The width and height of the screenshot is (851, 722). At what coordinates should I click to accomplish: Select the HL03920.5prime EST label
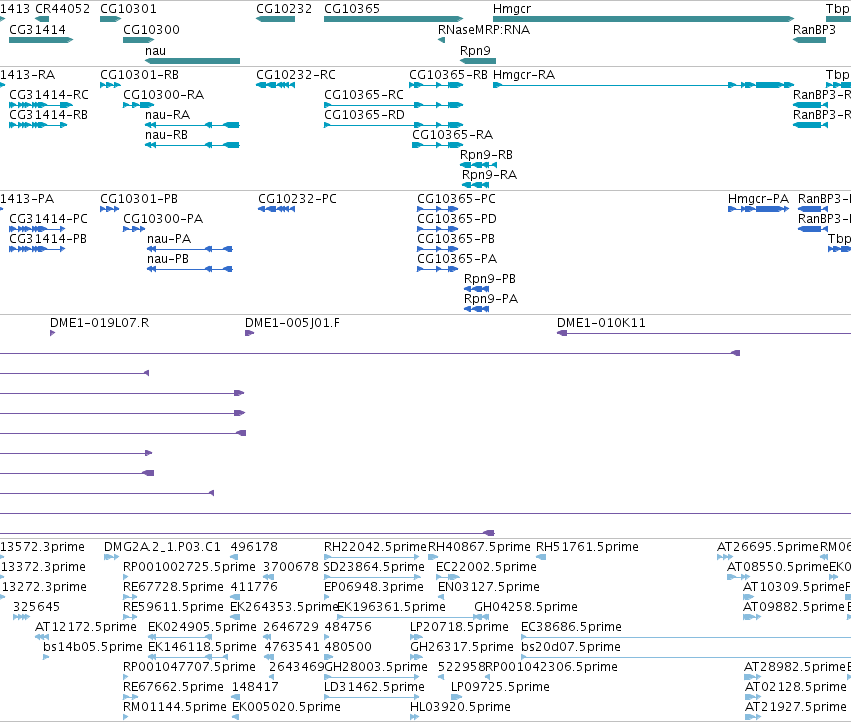point(460,707)
